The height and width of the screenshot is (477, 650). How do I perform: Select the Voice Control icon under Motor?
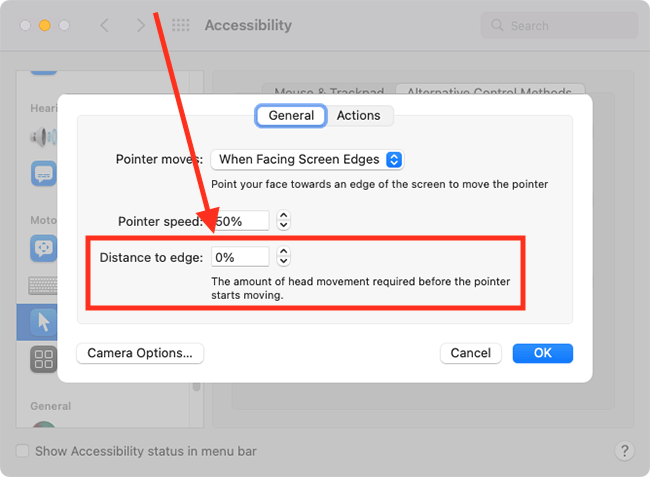click(44, 248)
